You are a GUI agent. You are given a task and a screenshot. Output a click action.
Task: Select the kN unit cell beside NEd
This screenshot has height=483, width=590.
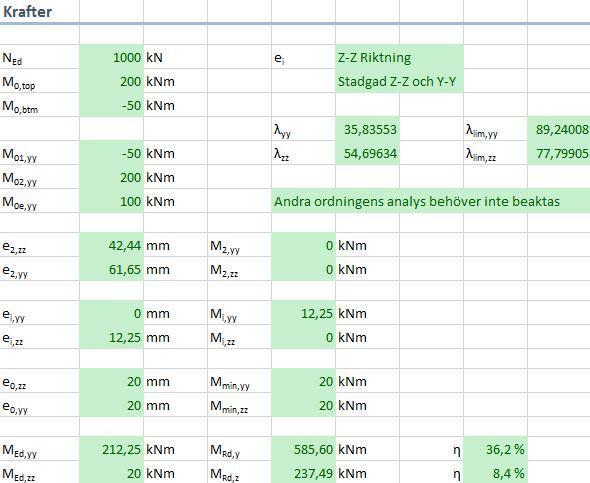175,57
